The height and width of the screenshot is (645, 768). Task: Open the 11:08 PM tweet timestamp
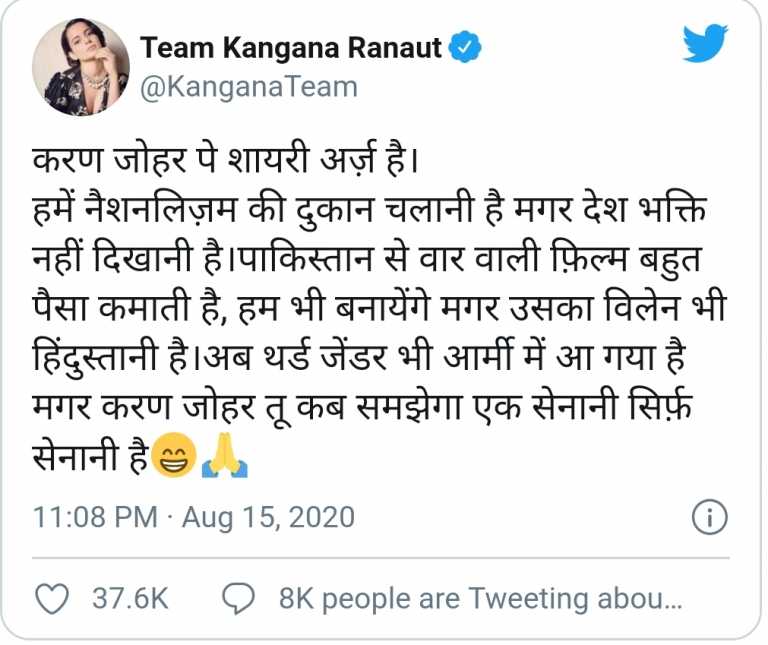click(x=95, y=517)
